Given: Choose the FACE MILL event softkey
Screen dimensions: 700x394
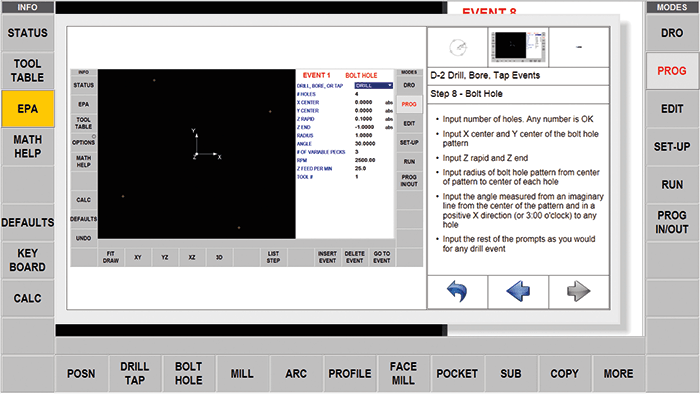Looking at the screenshot, I should click(x=403, y=373).
